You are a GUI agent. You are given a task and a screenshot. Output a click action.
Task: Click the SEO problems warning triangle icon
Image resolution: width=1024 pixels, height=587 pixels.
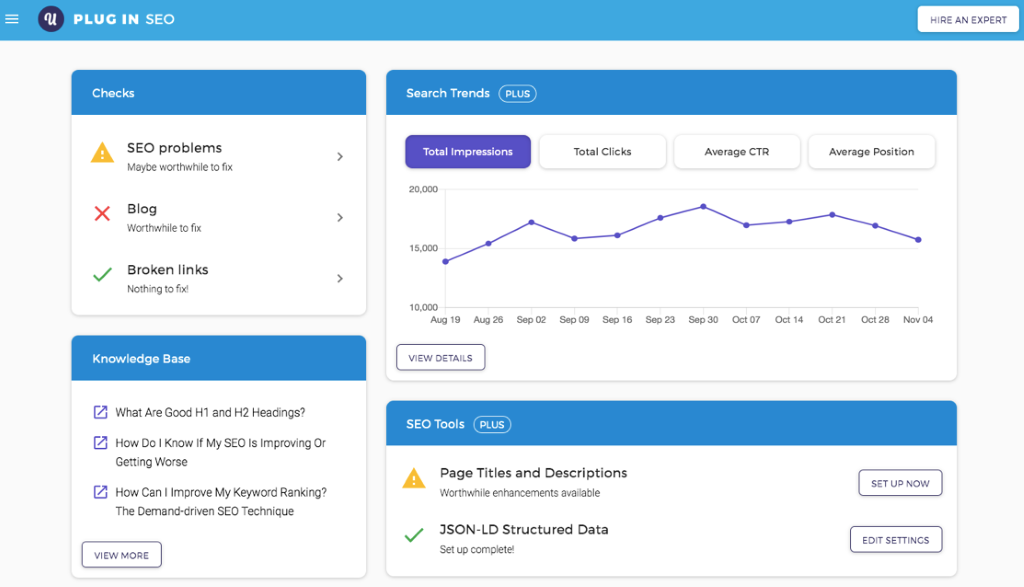pos(102,153)
